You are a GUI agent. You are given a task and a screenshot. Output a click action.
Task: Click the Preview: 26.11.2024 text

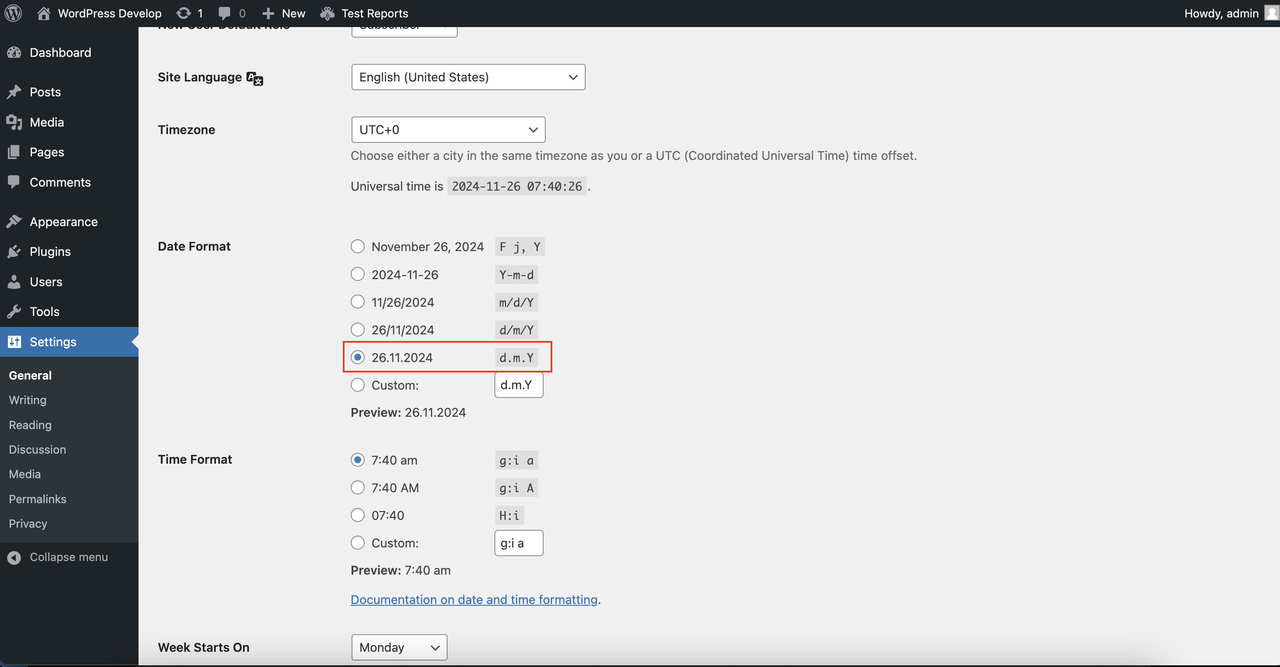point(408,412)
